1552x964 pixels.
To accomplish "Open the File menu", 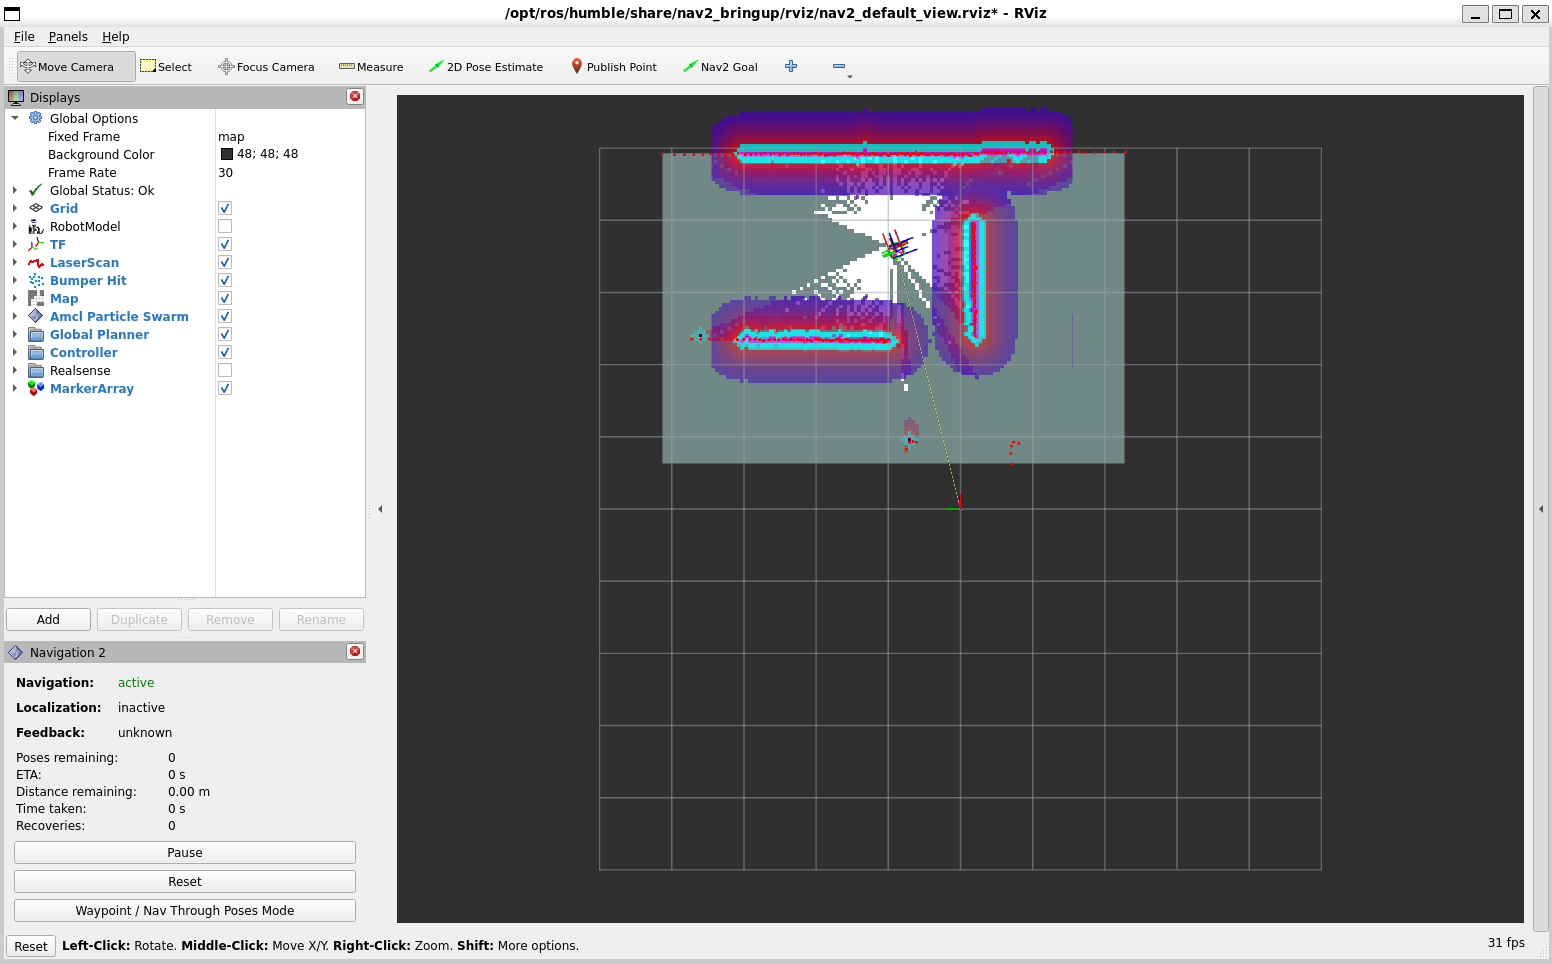I will tap(24, 36).
